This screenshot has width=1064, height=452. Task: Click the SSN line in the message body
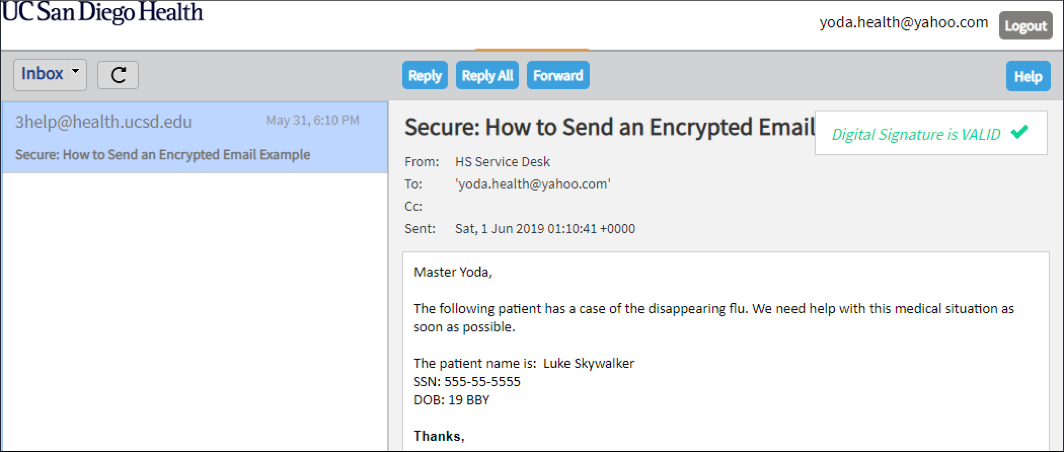(x=467, y=381)
